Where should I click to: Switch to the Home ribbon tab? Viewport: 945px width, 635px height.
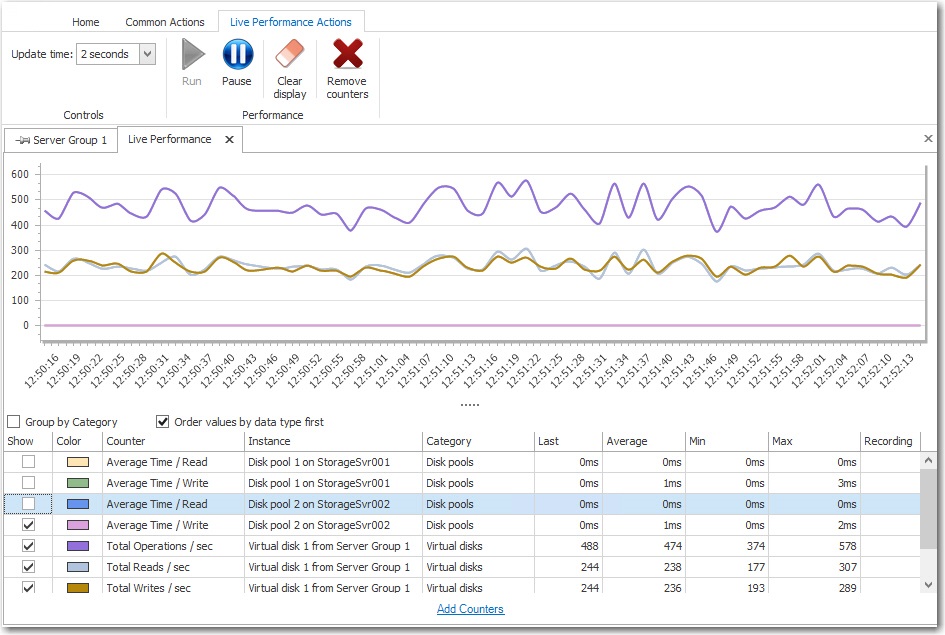pos(86,22)
